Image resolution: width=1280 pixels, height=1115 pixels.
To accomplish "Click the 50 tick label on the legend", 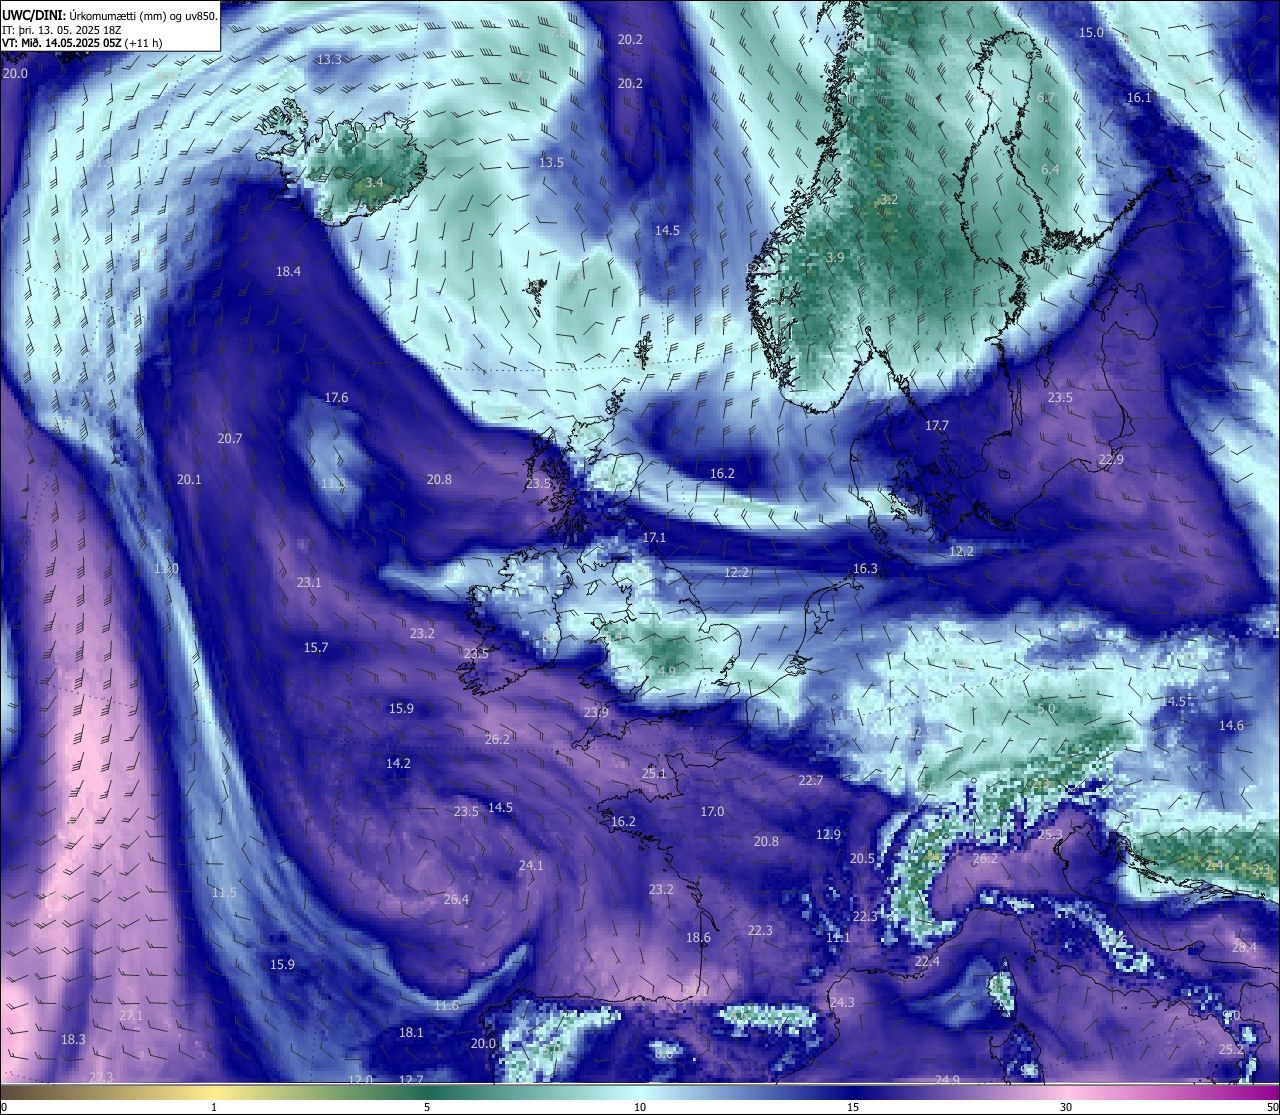I will point(1272,1106).
